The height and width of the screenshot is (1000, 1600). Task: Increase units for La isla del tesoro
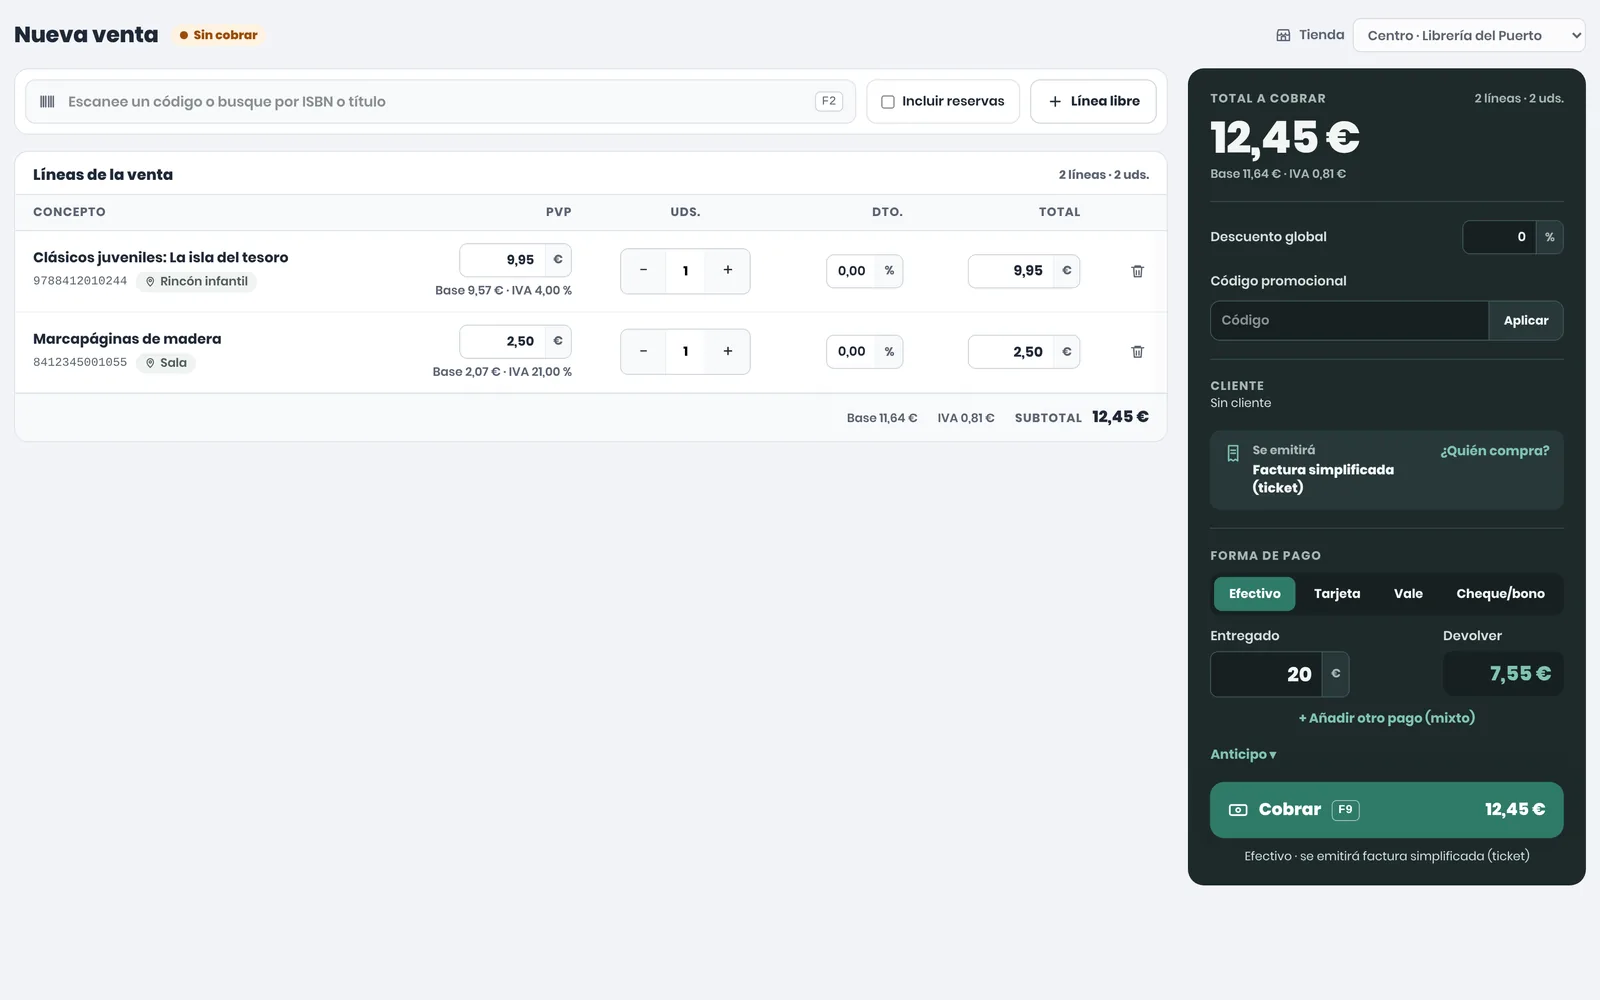(x=728, y=271)
